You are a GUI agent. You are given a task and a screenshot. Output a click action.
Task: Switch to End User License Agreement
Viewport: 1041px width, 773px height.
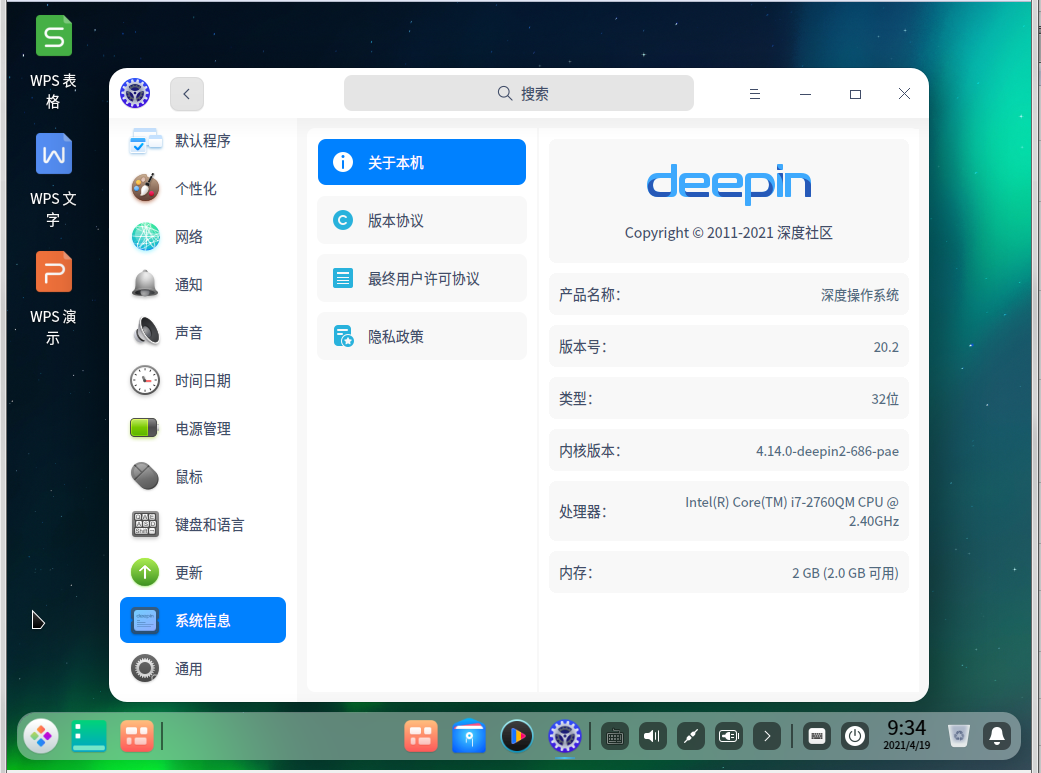coord(421,278)
